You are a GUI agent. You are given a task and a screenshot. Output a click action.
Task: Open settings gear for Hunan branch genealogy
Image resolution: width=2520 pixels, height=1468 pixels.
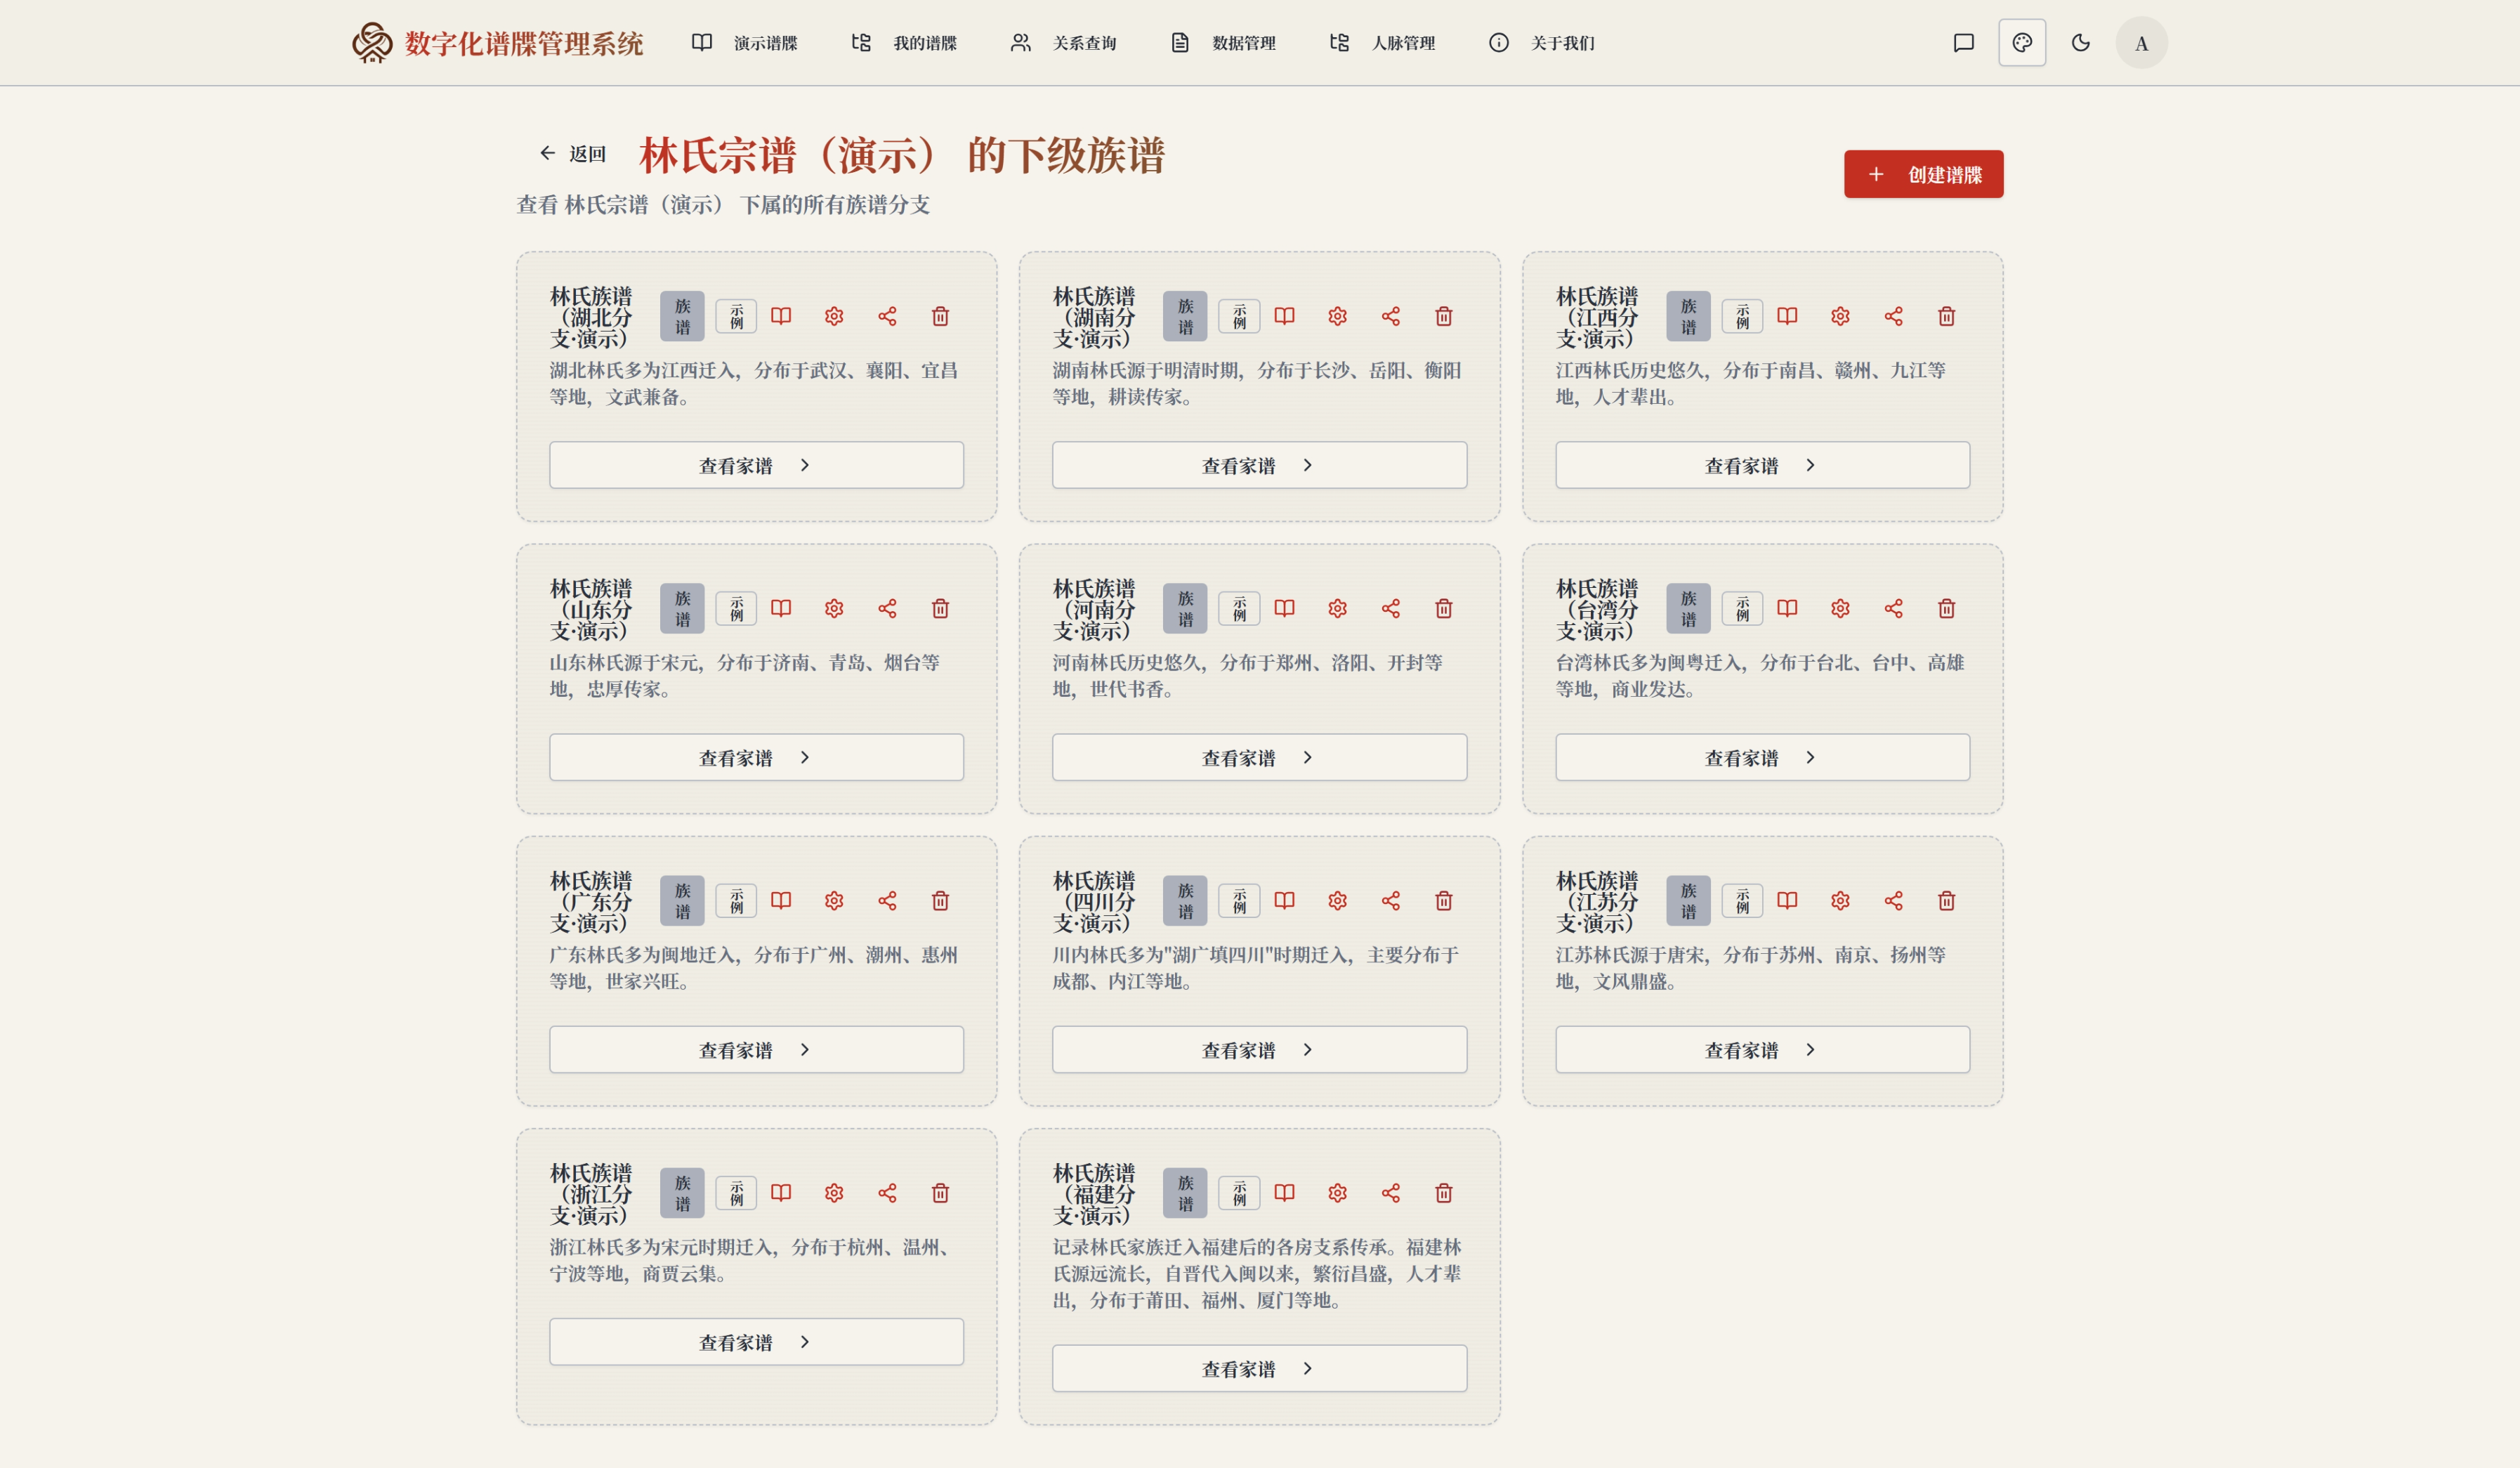coord(1337,316)
